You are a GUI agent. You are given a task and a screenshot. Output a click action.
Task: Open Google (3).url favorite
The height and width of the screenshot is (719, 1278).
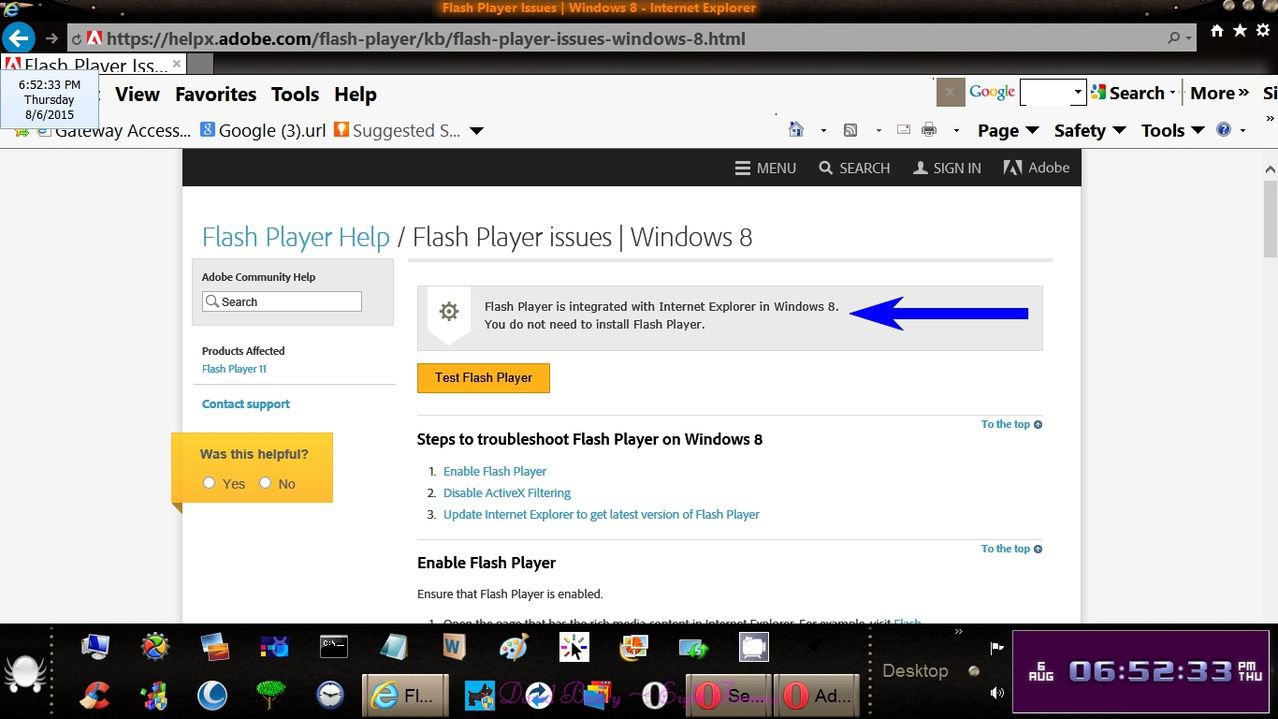pyautogui.click(x=263, y=131)
